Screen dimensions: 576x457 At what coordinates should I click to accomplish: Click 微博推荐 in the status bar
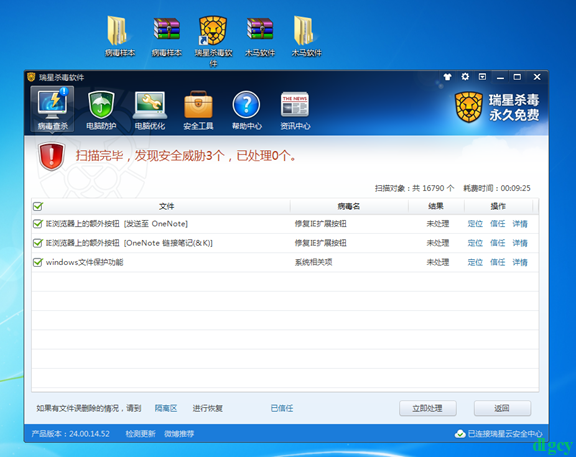point(179,434)
